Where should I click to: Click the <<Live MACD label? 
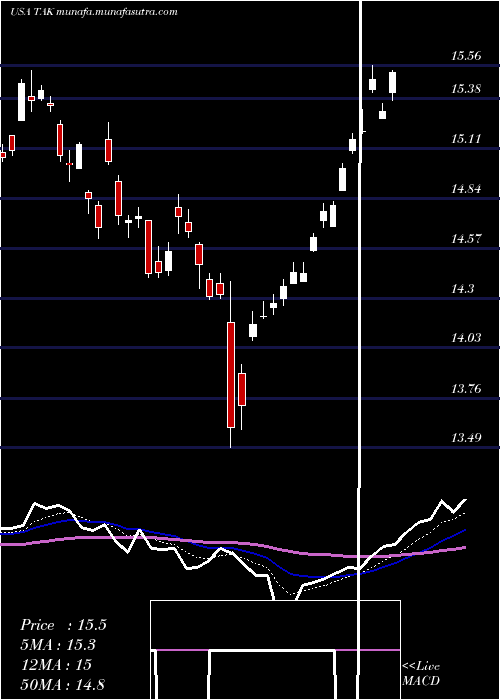point(421,673)
